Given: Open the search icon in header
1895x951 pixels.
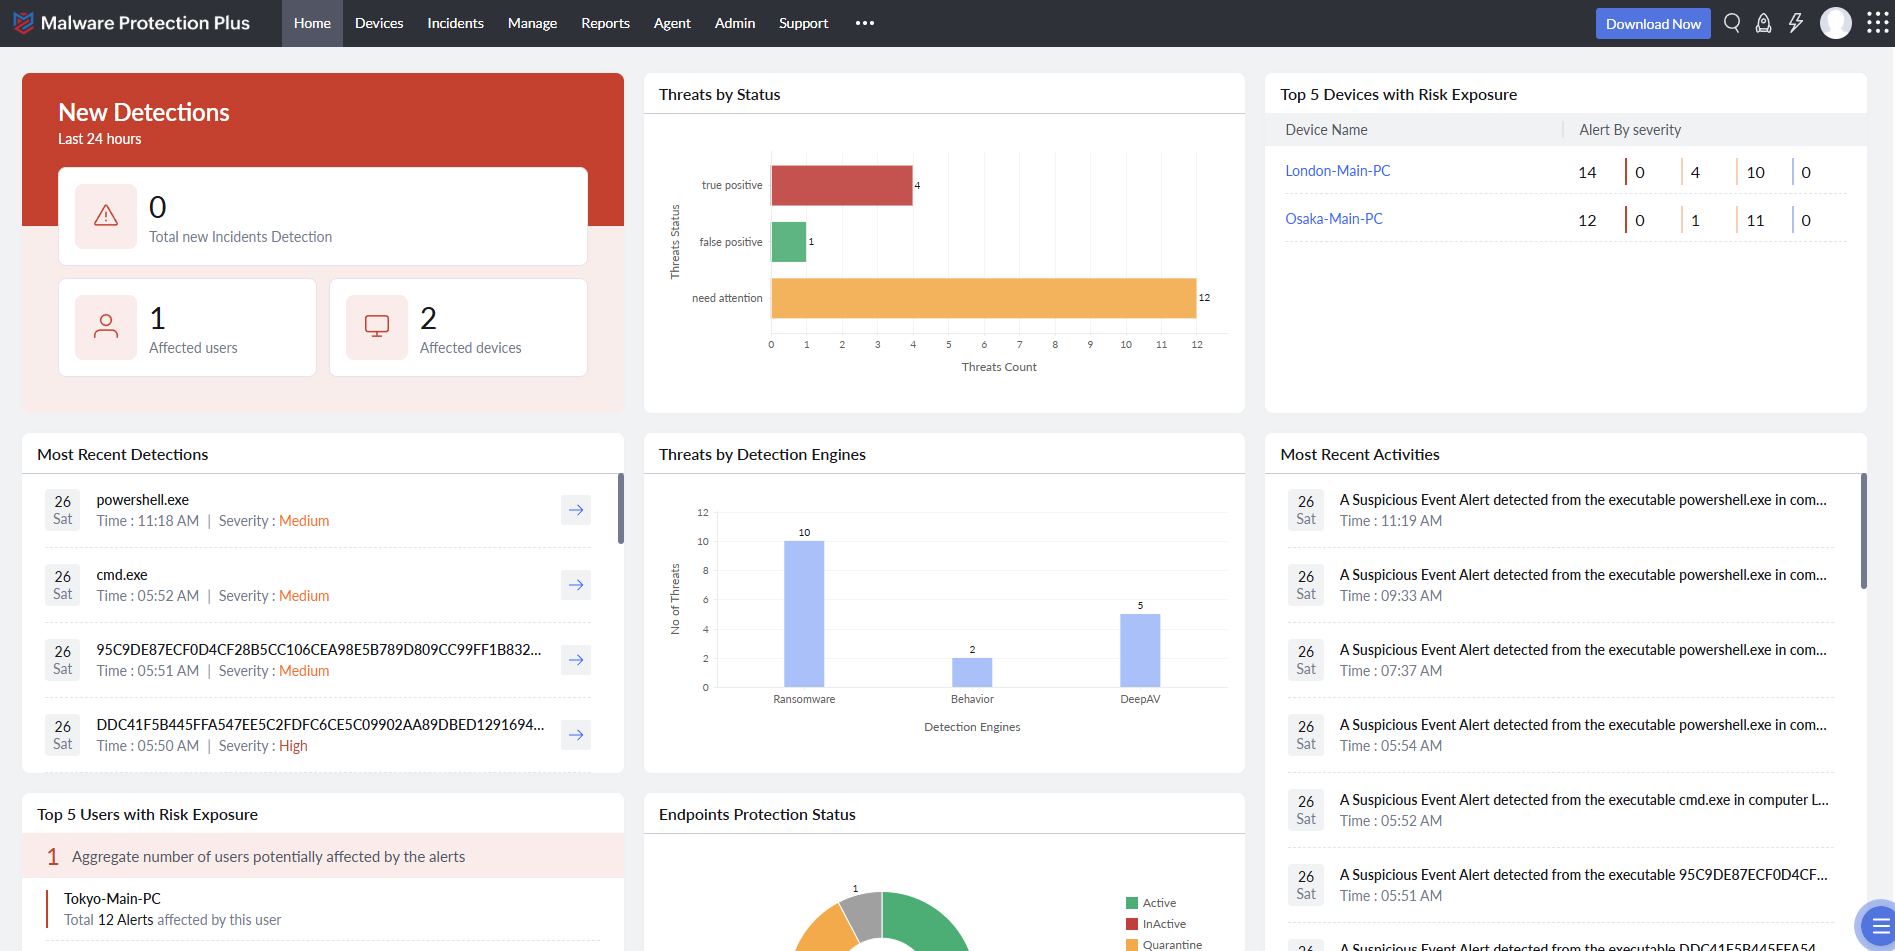Looking at the screenshot, I should (1732, 23).
